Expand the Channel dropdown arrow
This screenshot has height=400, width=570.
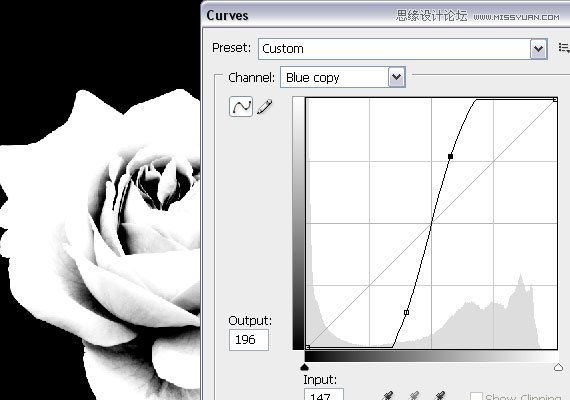(x=397, y=77)
